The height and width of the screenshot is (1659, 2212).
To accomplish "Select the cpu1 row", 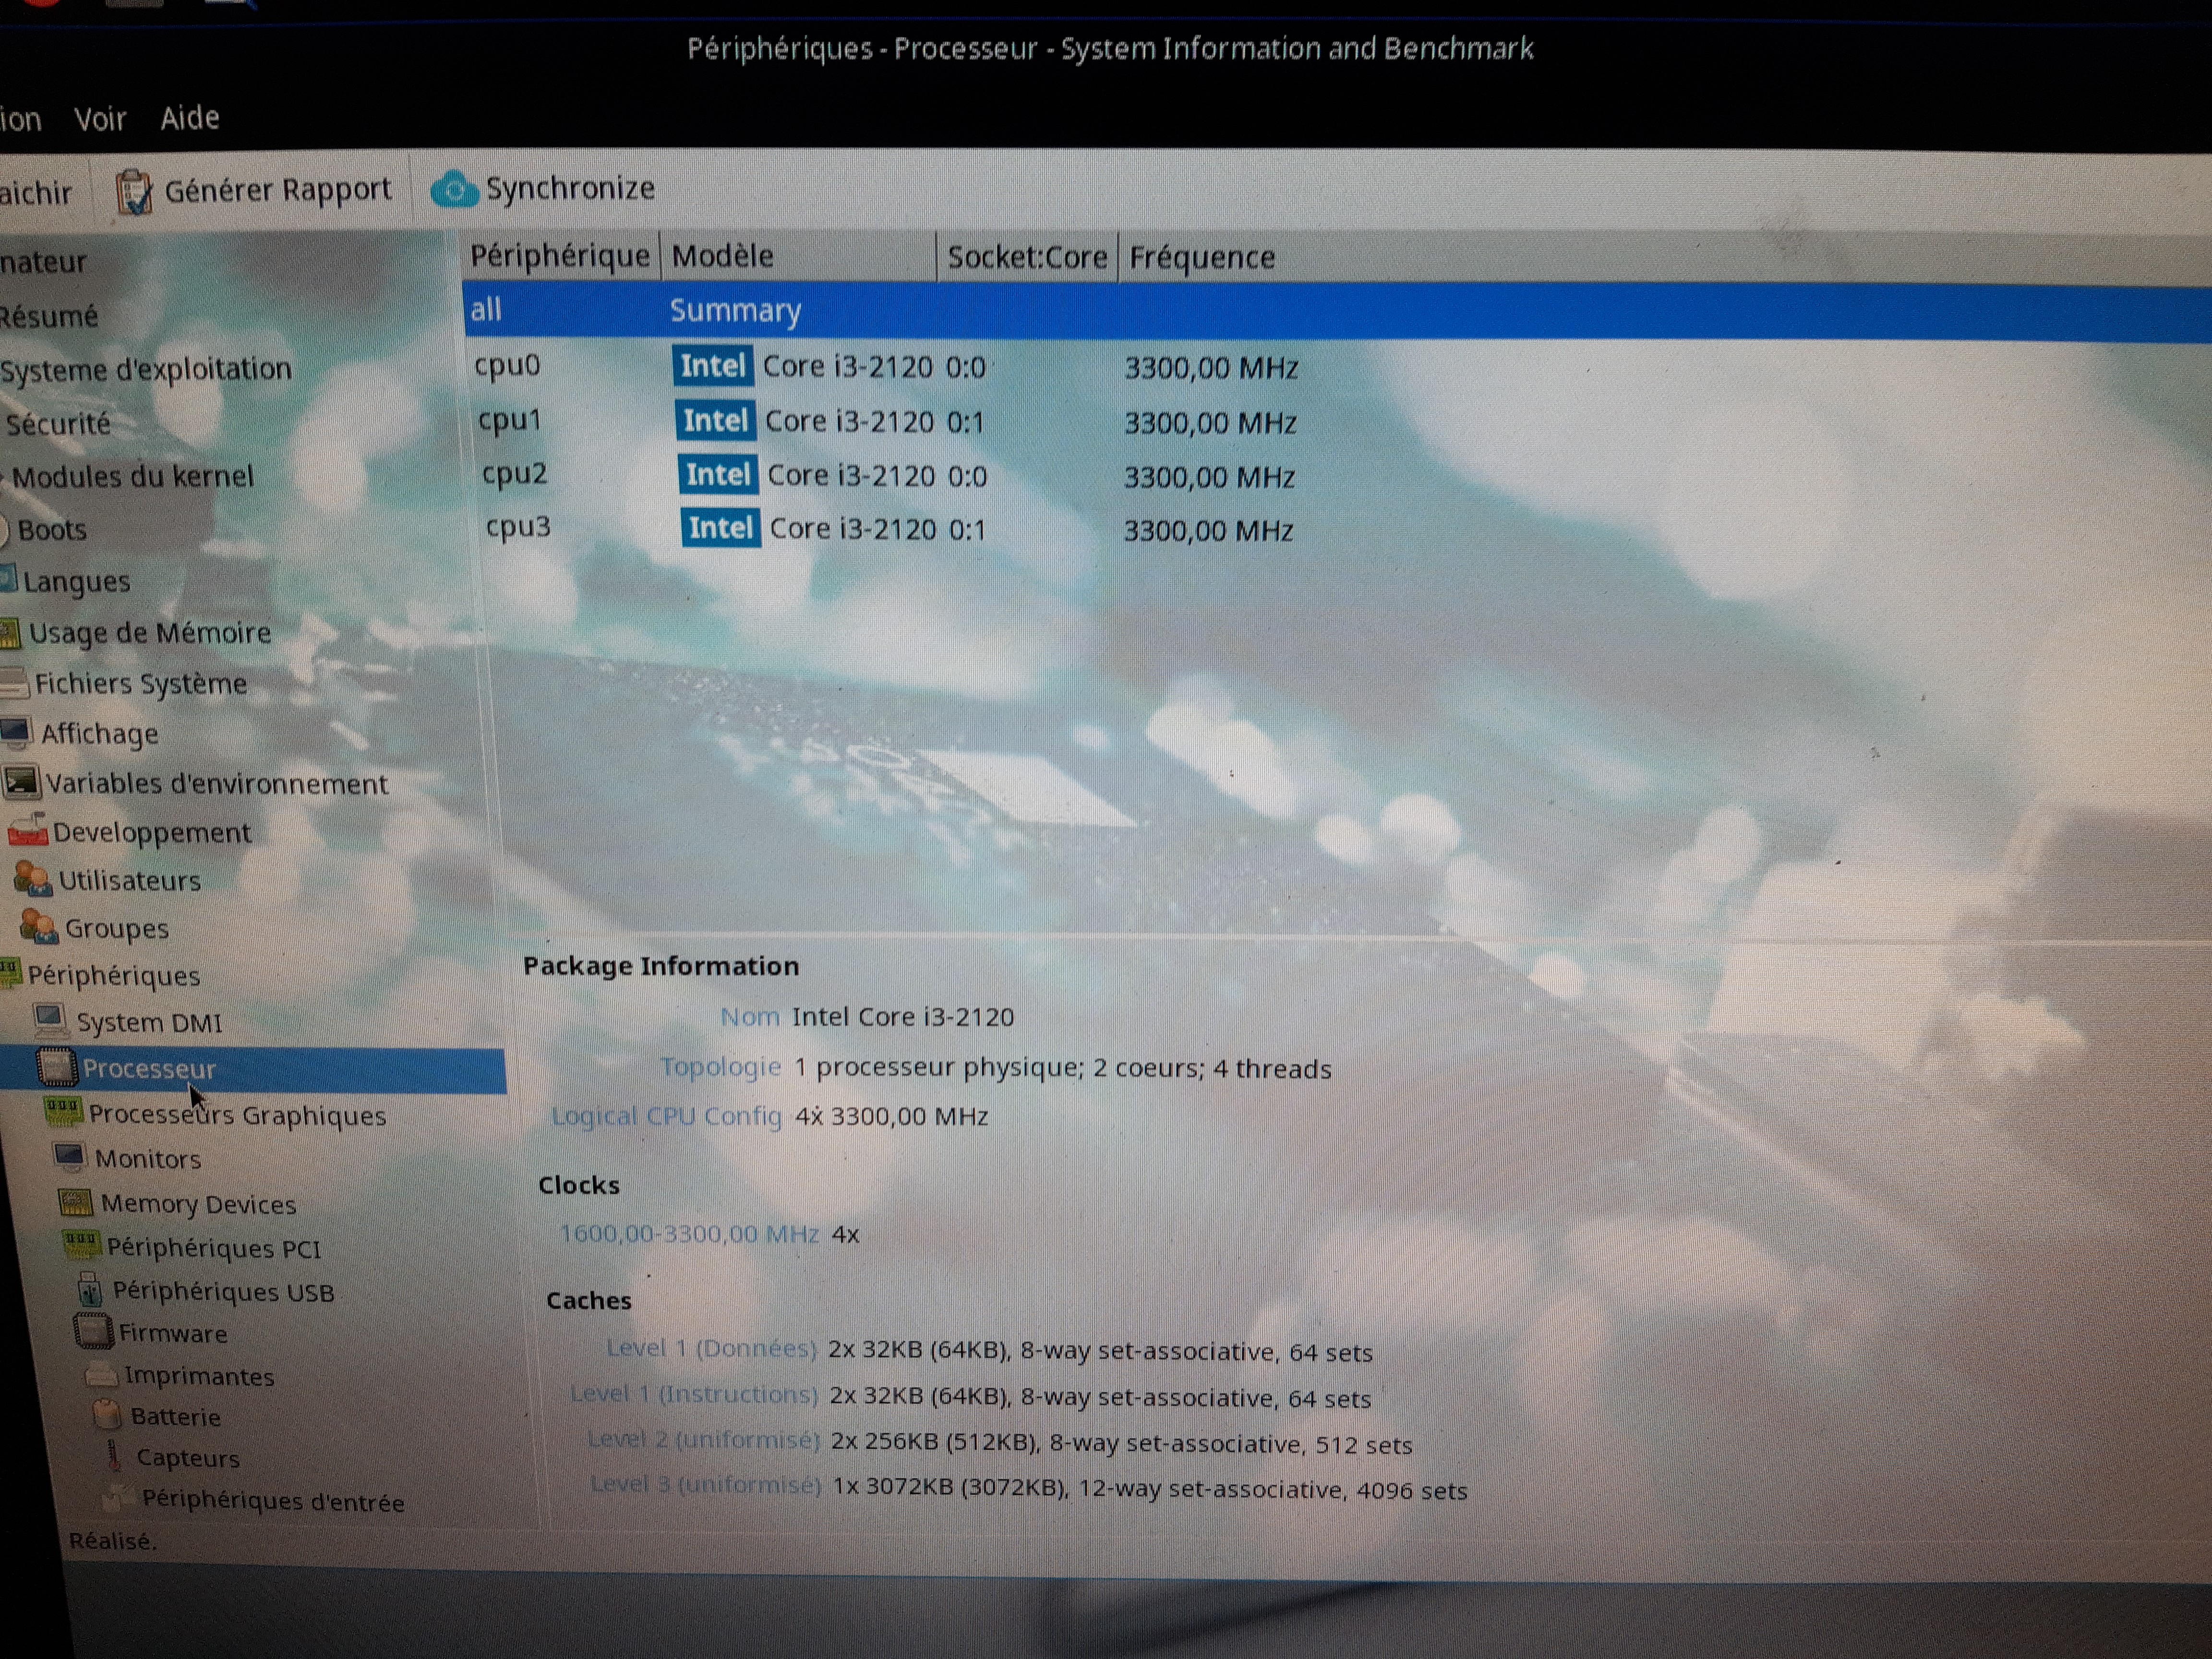I will [x=1337, y=422].
